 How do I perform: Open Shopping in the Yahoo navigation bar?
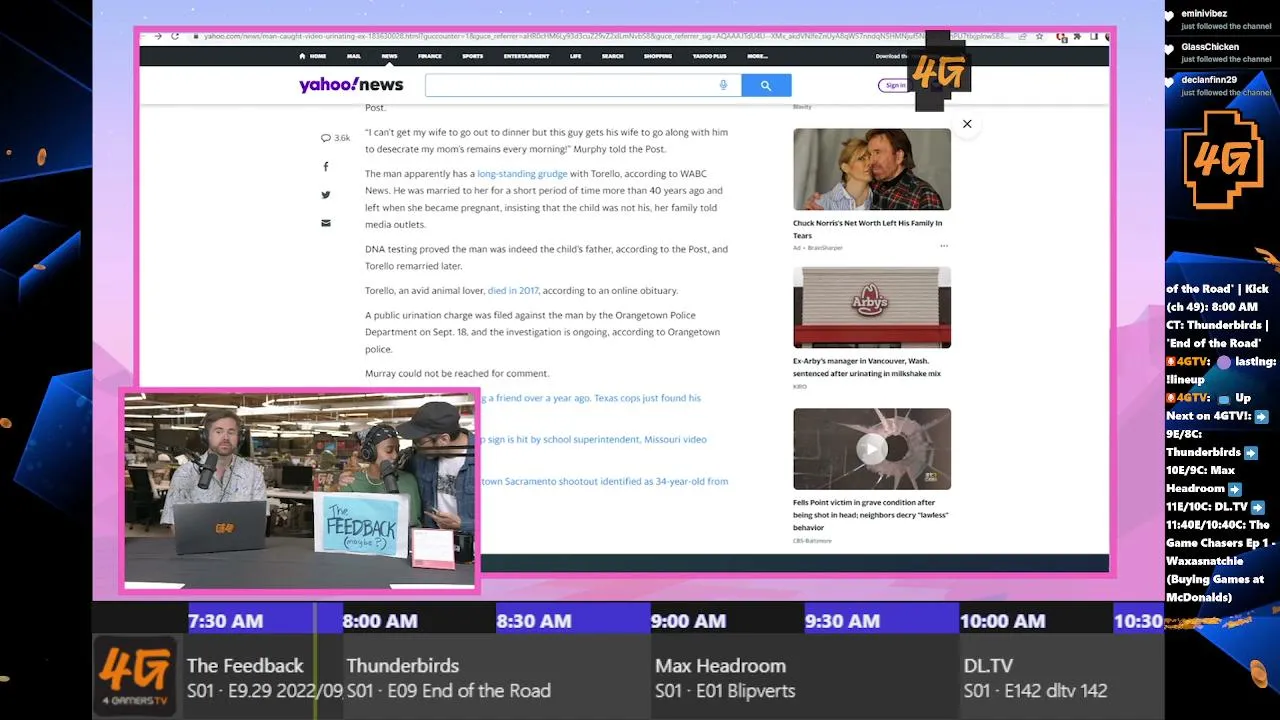click(658, 56)
